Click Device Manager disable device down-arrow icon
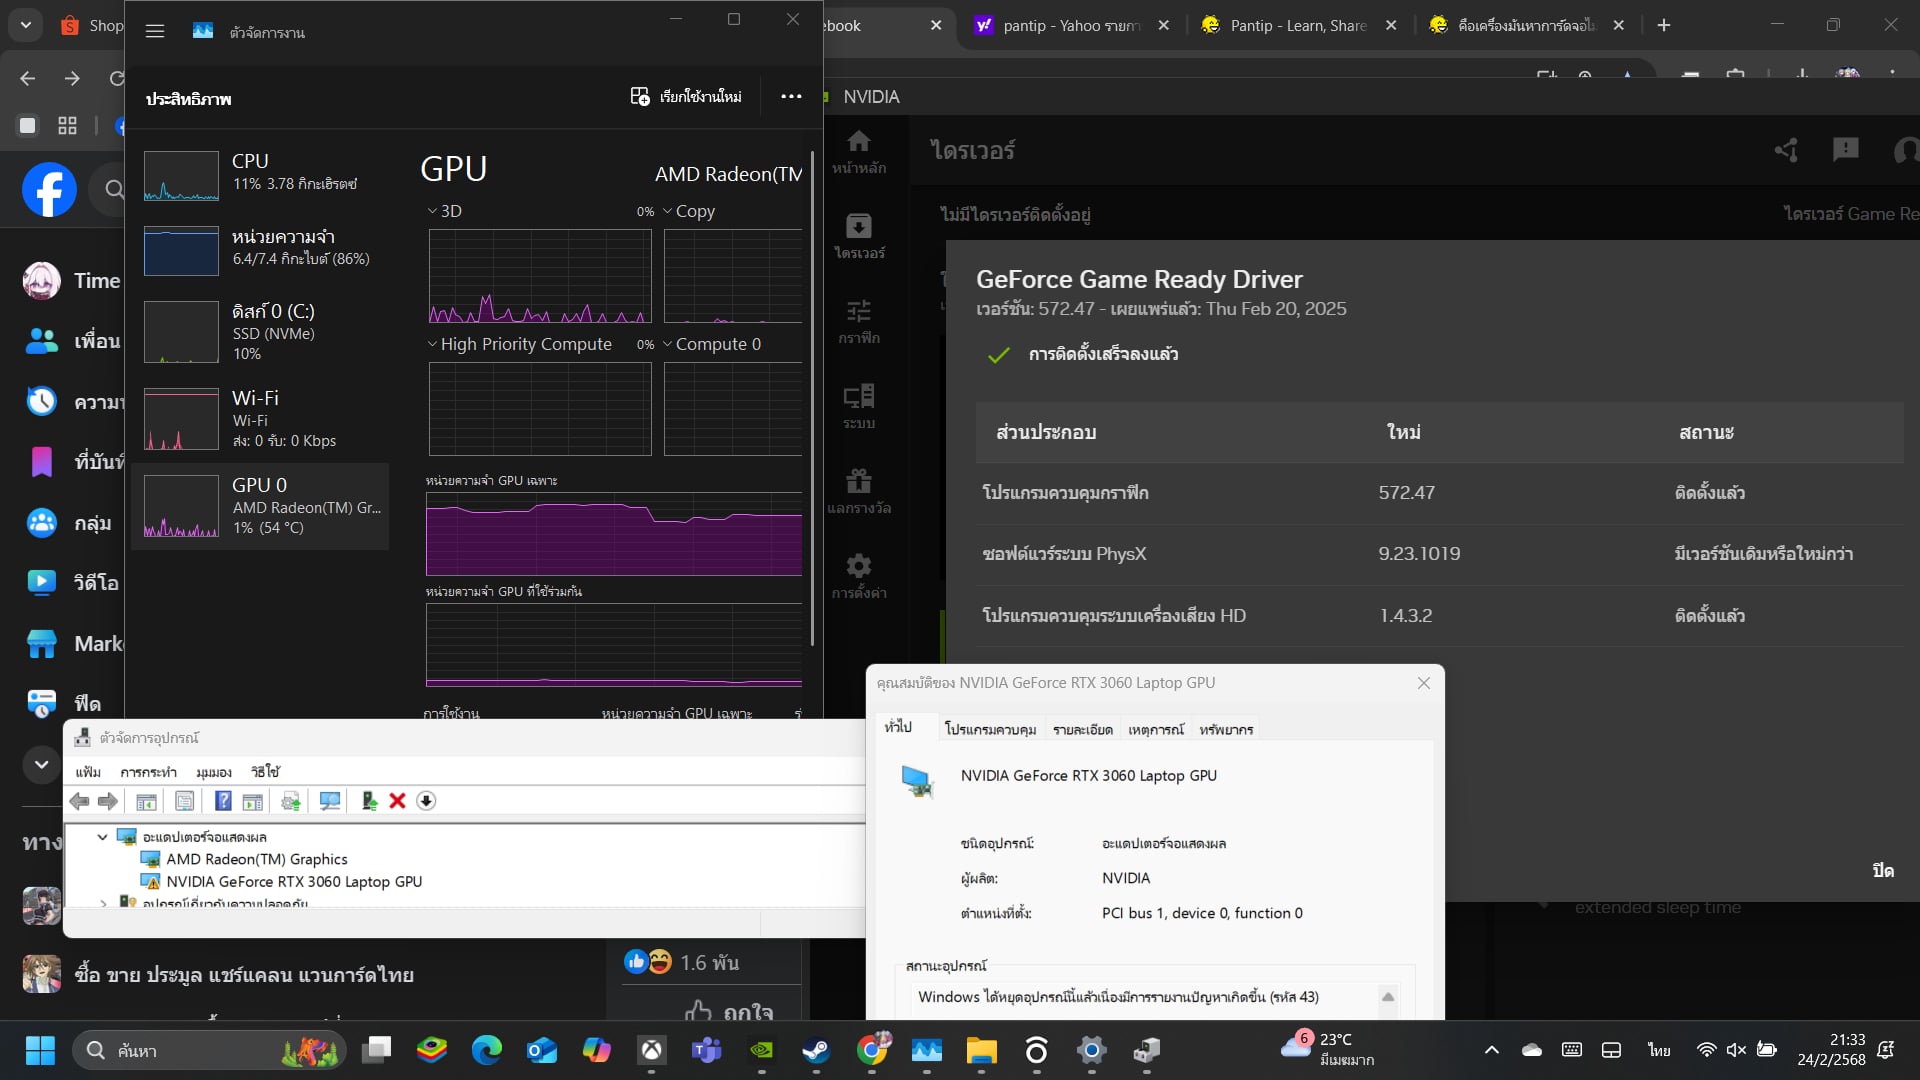Image resolution: width=1920 pixels, height=1080 pixels. pos(426,801)
